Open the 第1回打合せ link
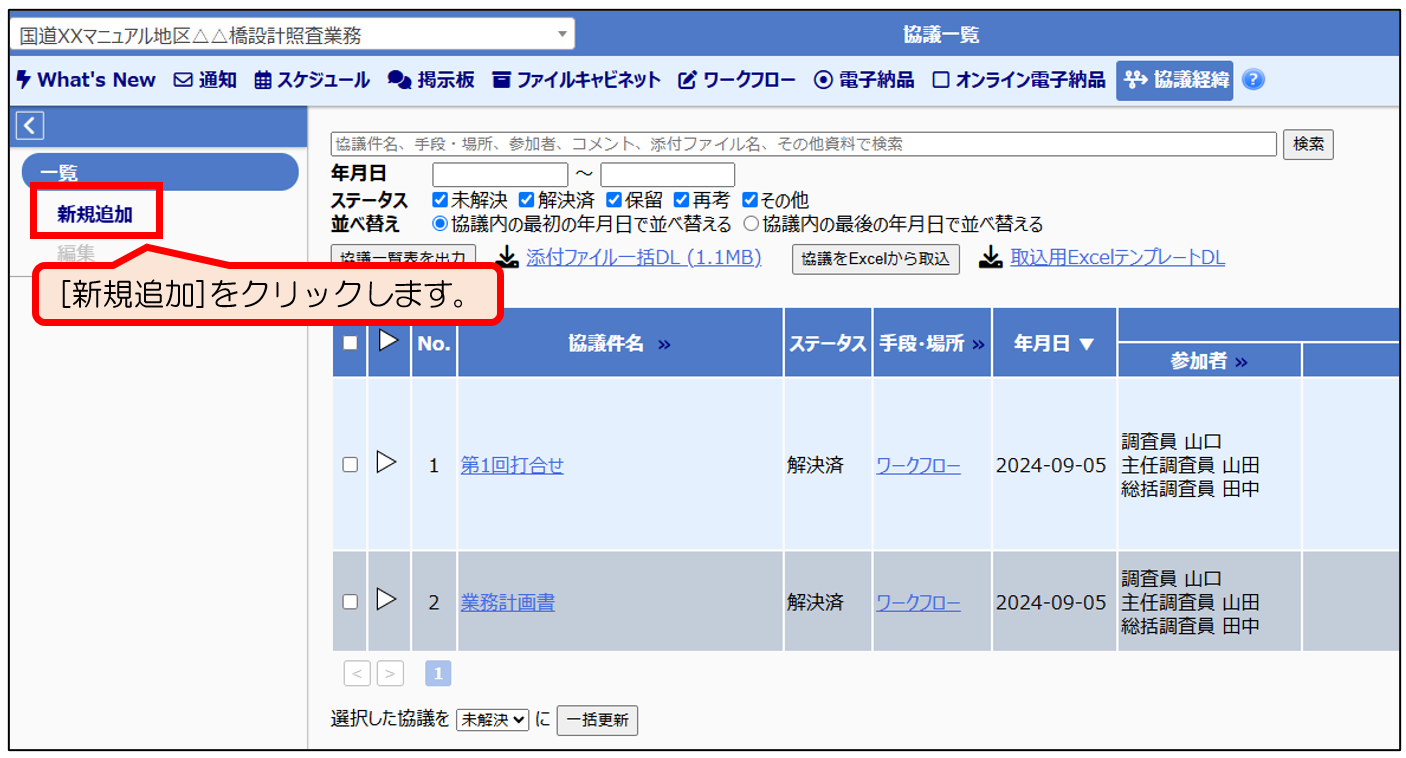Viewport: 1406px width, 758px height. pyautogui.click(x=512, y=466)
